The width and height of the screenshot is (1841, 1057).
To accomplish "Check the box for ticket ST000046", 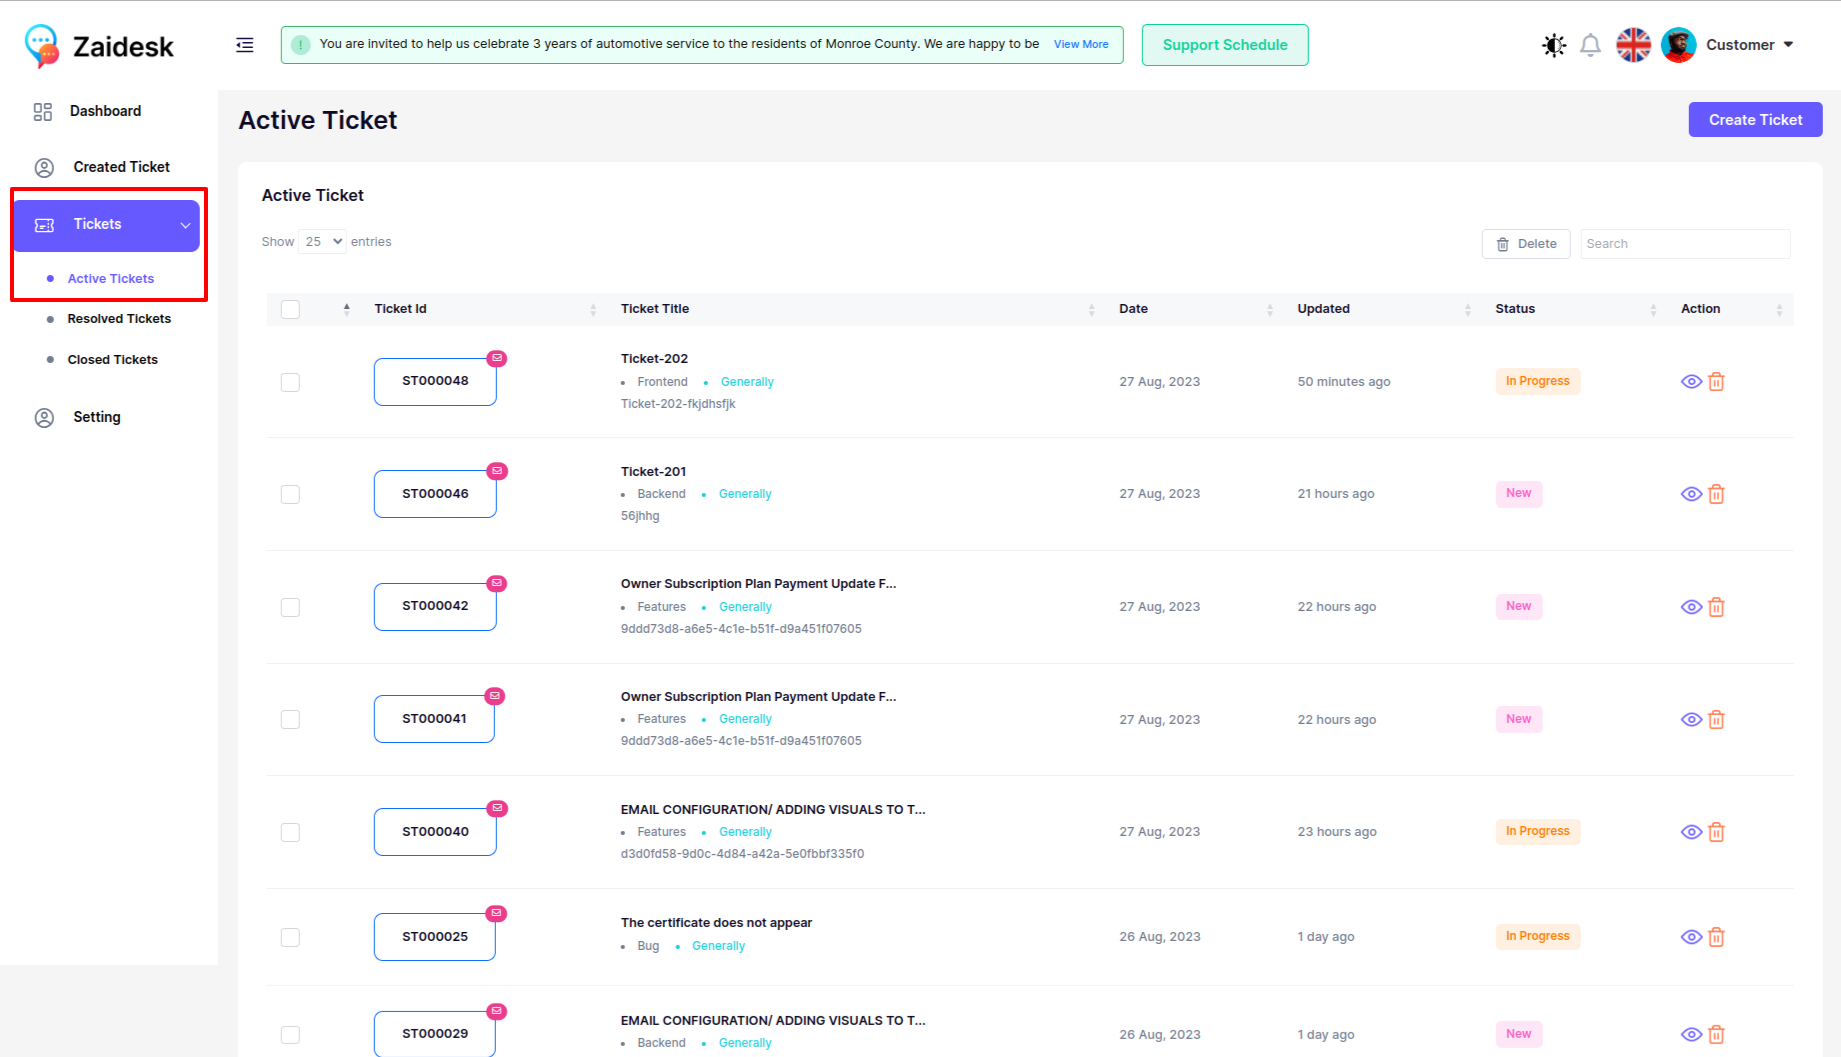I will click(x=290, y=494).
